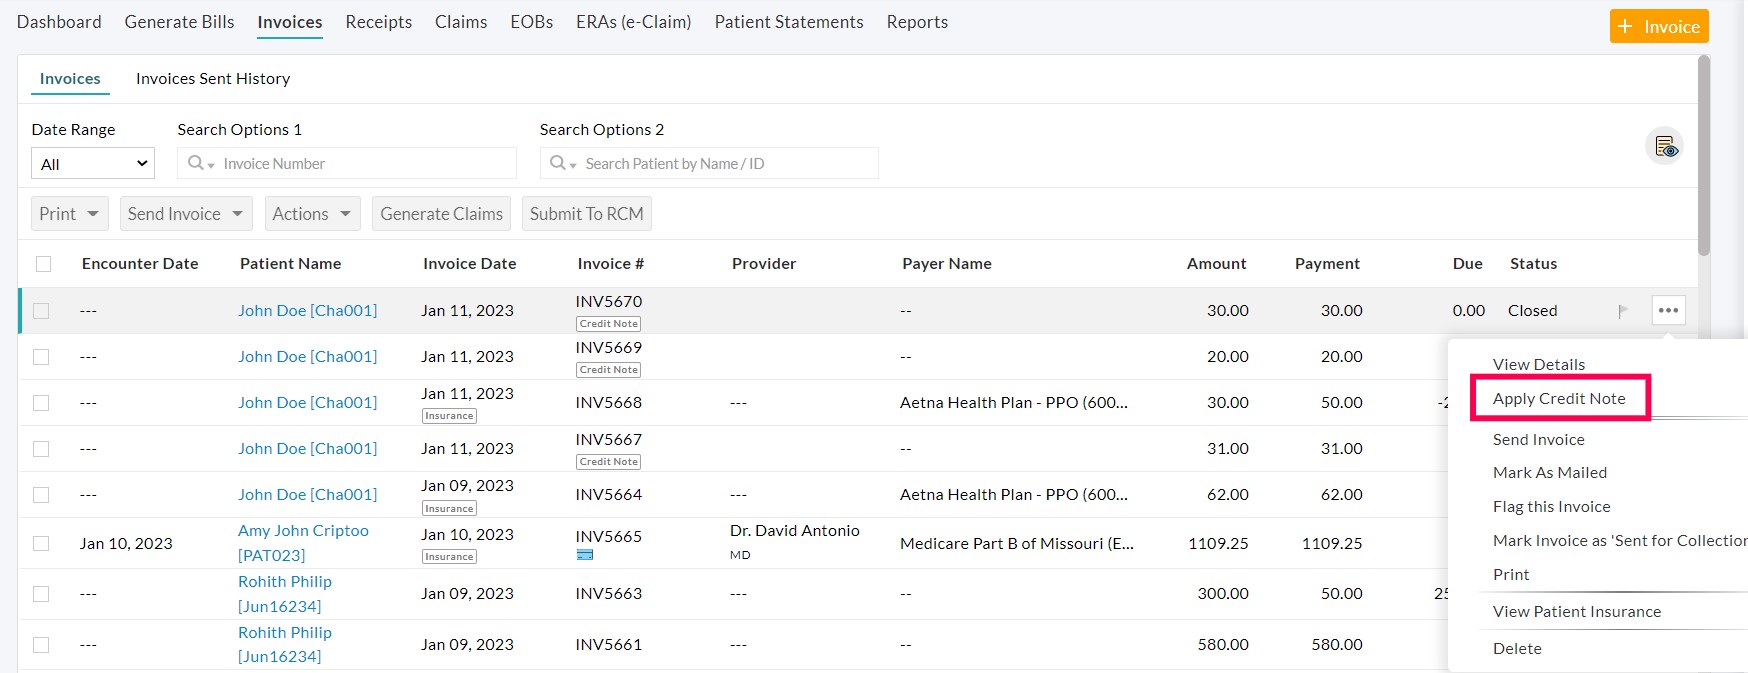The height and width of the screenshot is (673, 1748).
Task: Click the Credit Note badge under INV5669
Action: tap(608, 370)
